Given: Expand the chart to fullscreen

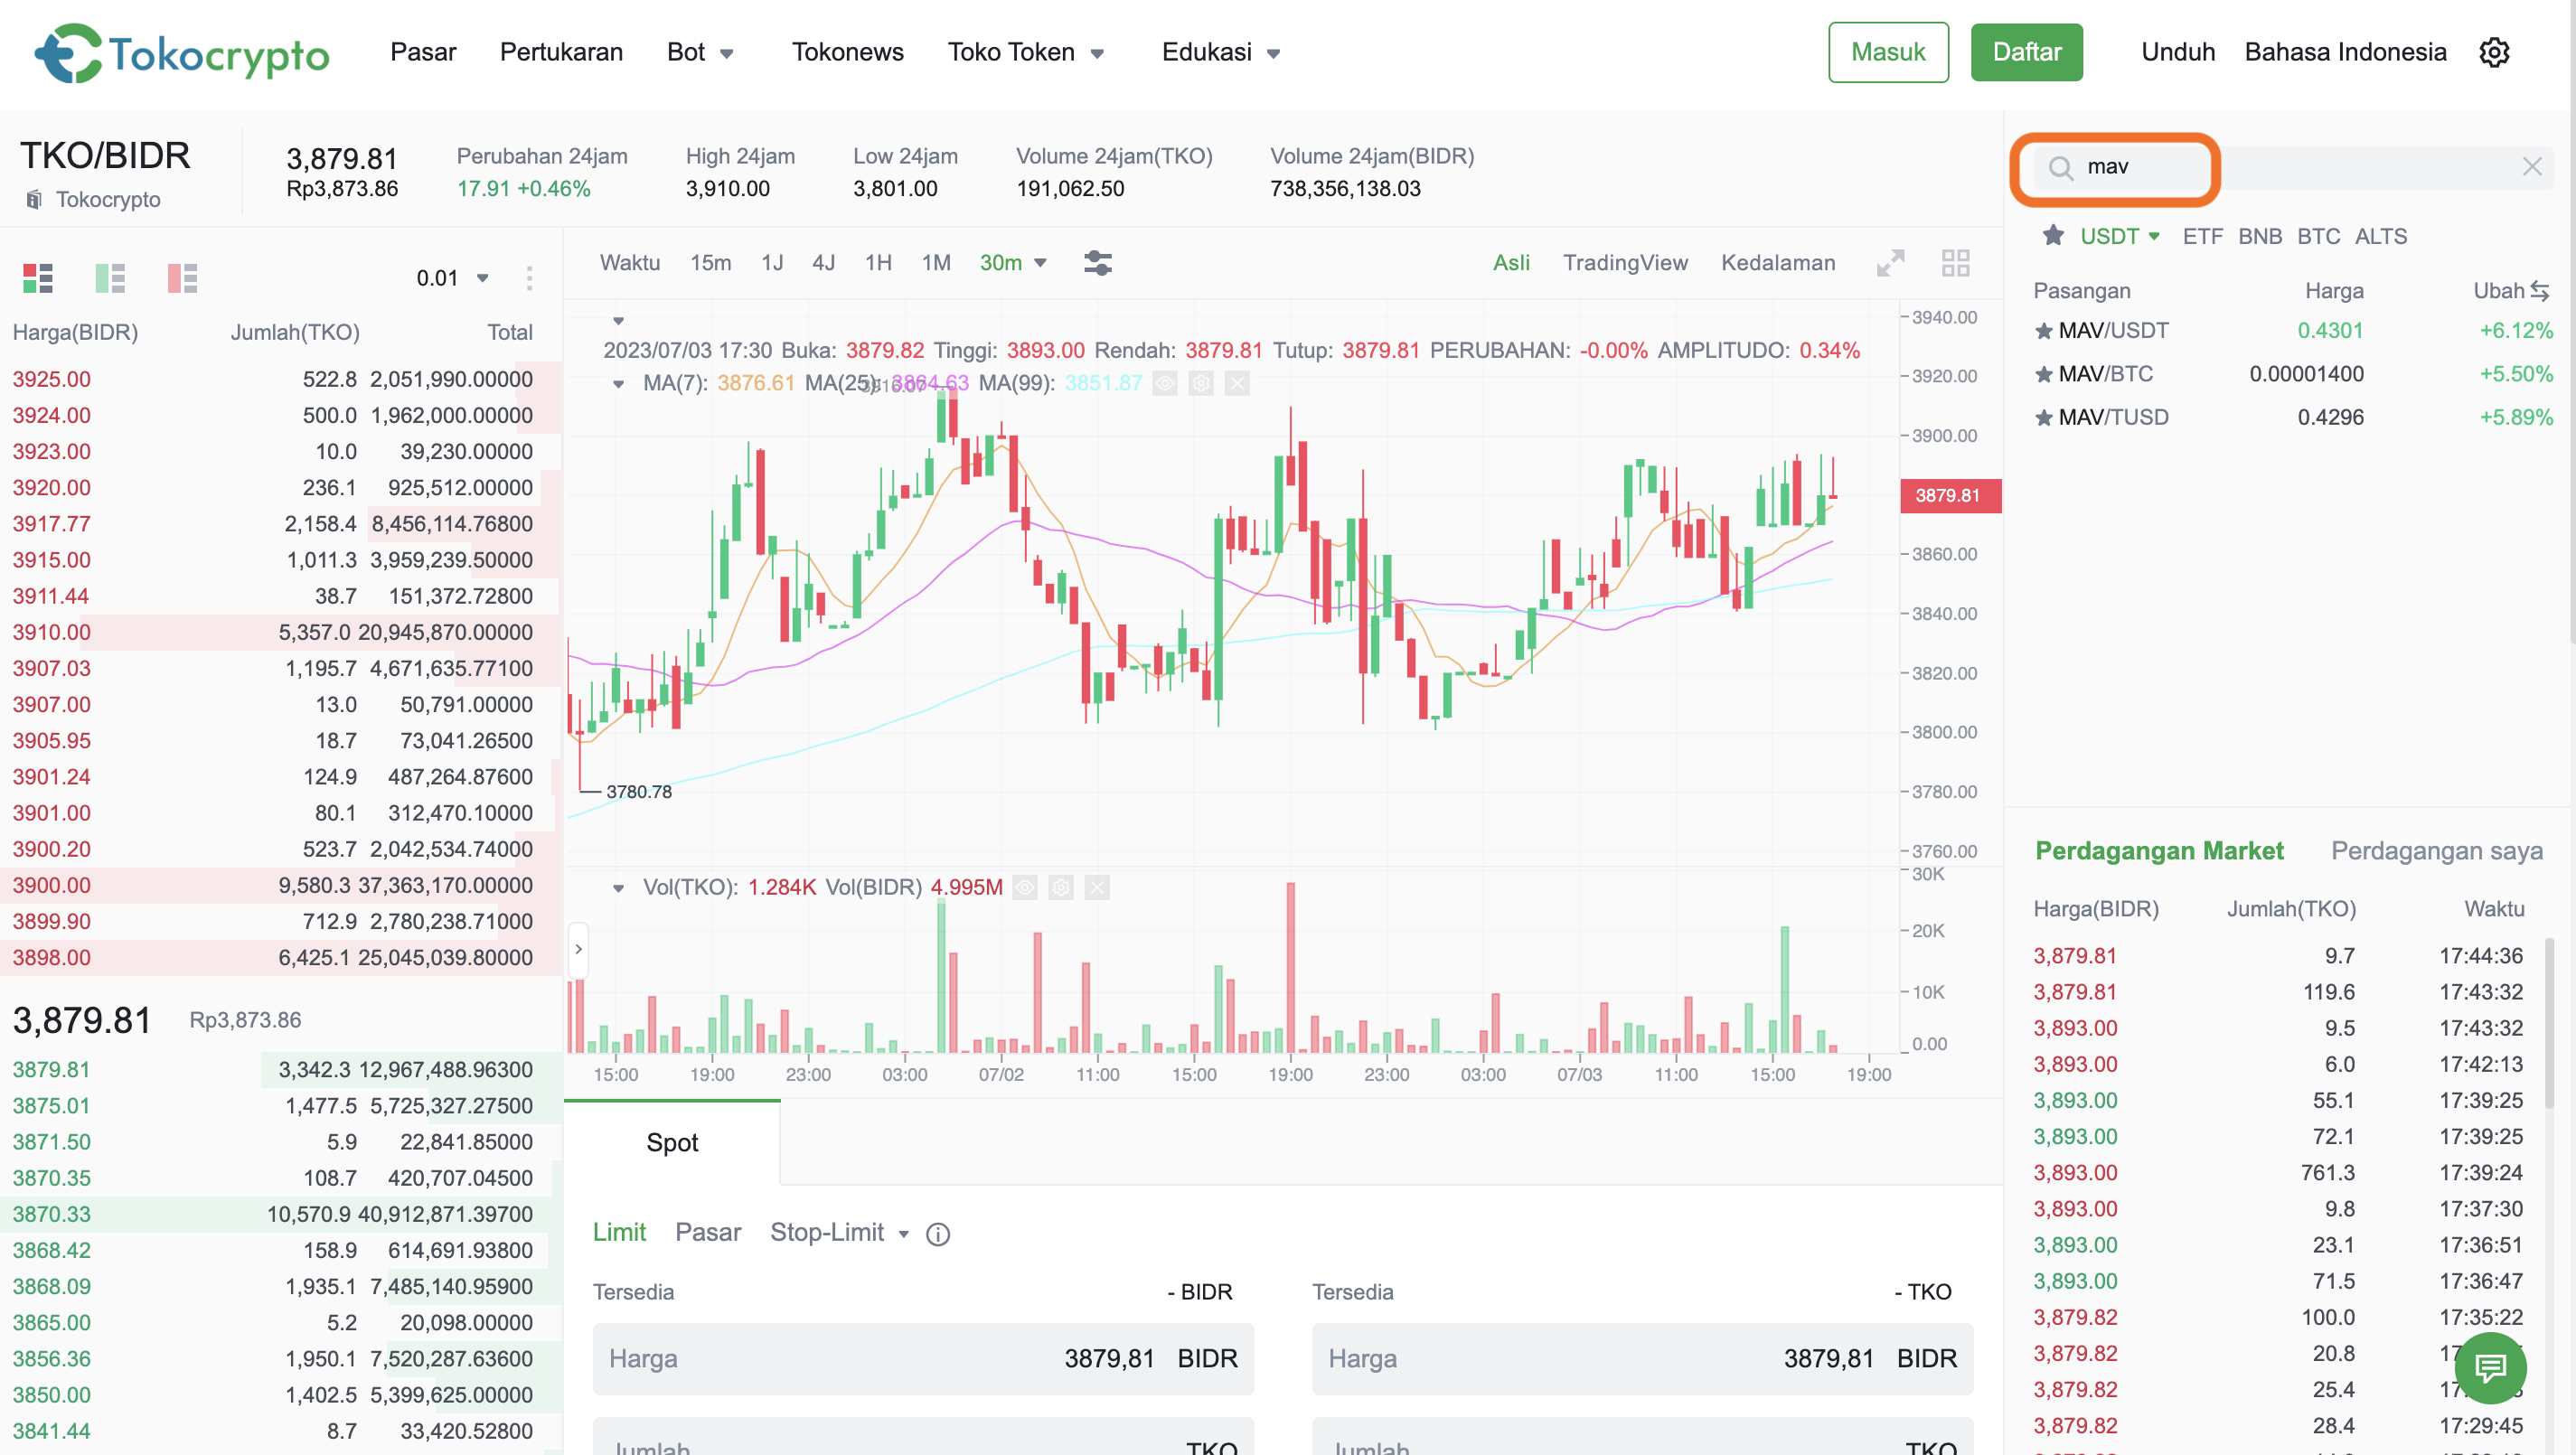Looking at the screenshot, I should (x=1890, y=263).
